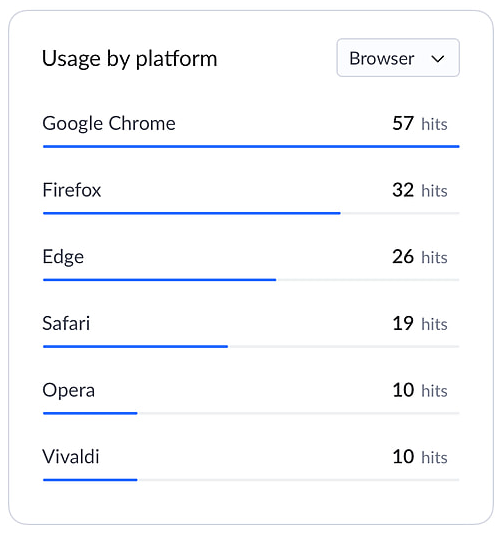Image resolution: width=504 pixels, height=537 pixels.
Task: Click the Google Chrome usage bar
Action: coord(251,147)
